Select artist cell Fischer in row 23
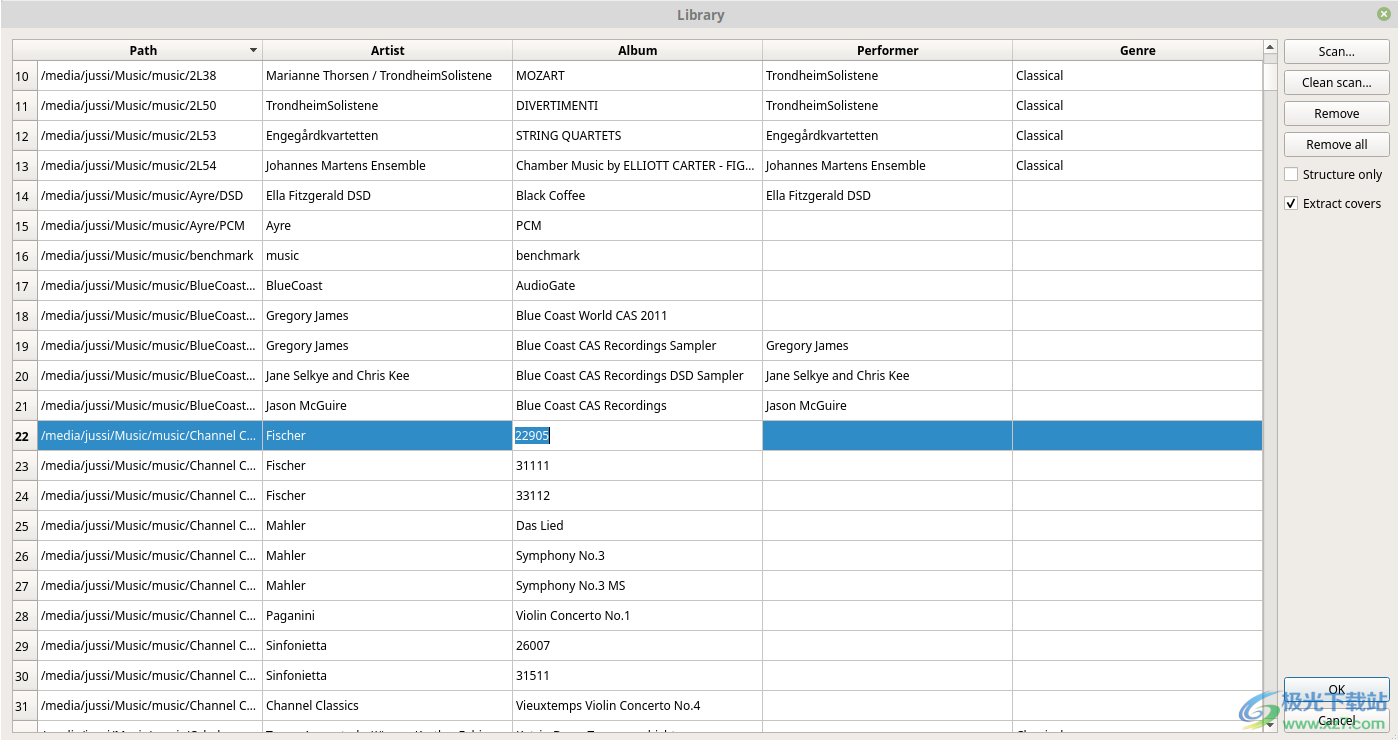Screen dimensions: 1398x740 (x=388, y=466)
